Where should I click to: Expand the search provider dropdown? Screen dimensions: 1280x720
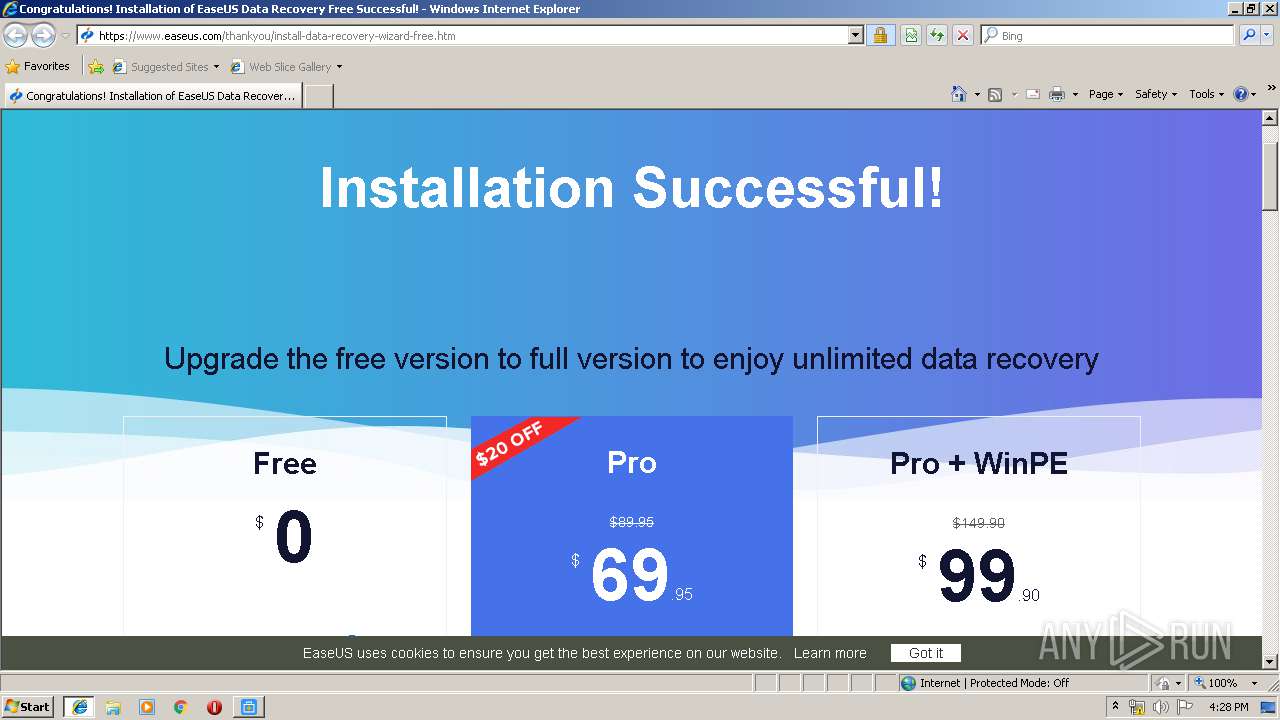pos(1268,36)
